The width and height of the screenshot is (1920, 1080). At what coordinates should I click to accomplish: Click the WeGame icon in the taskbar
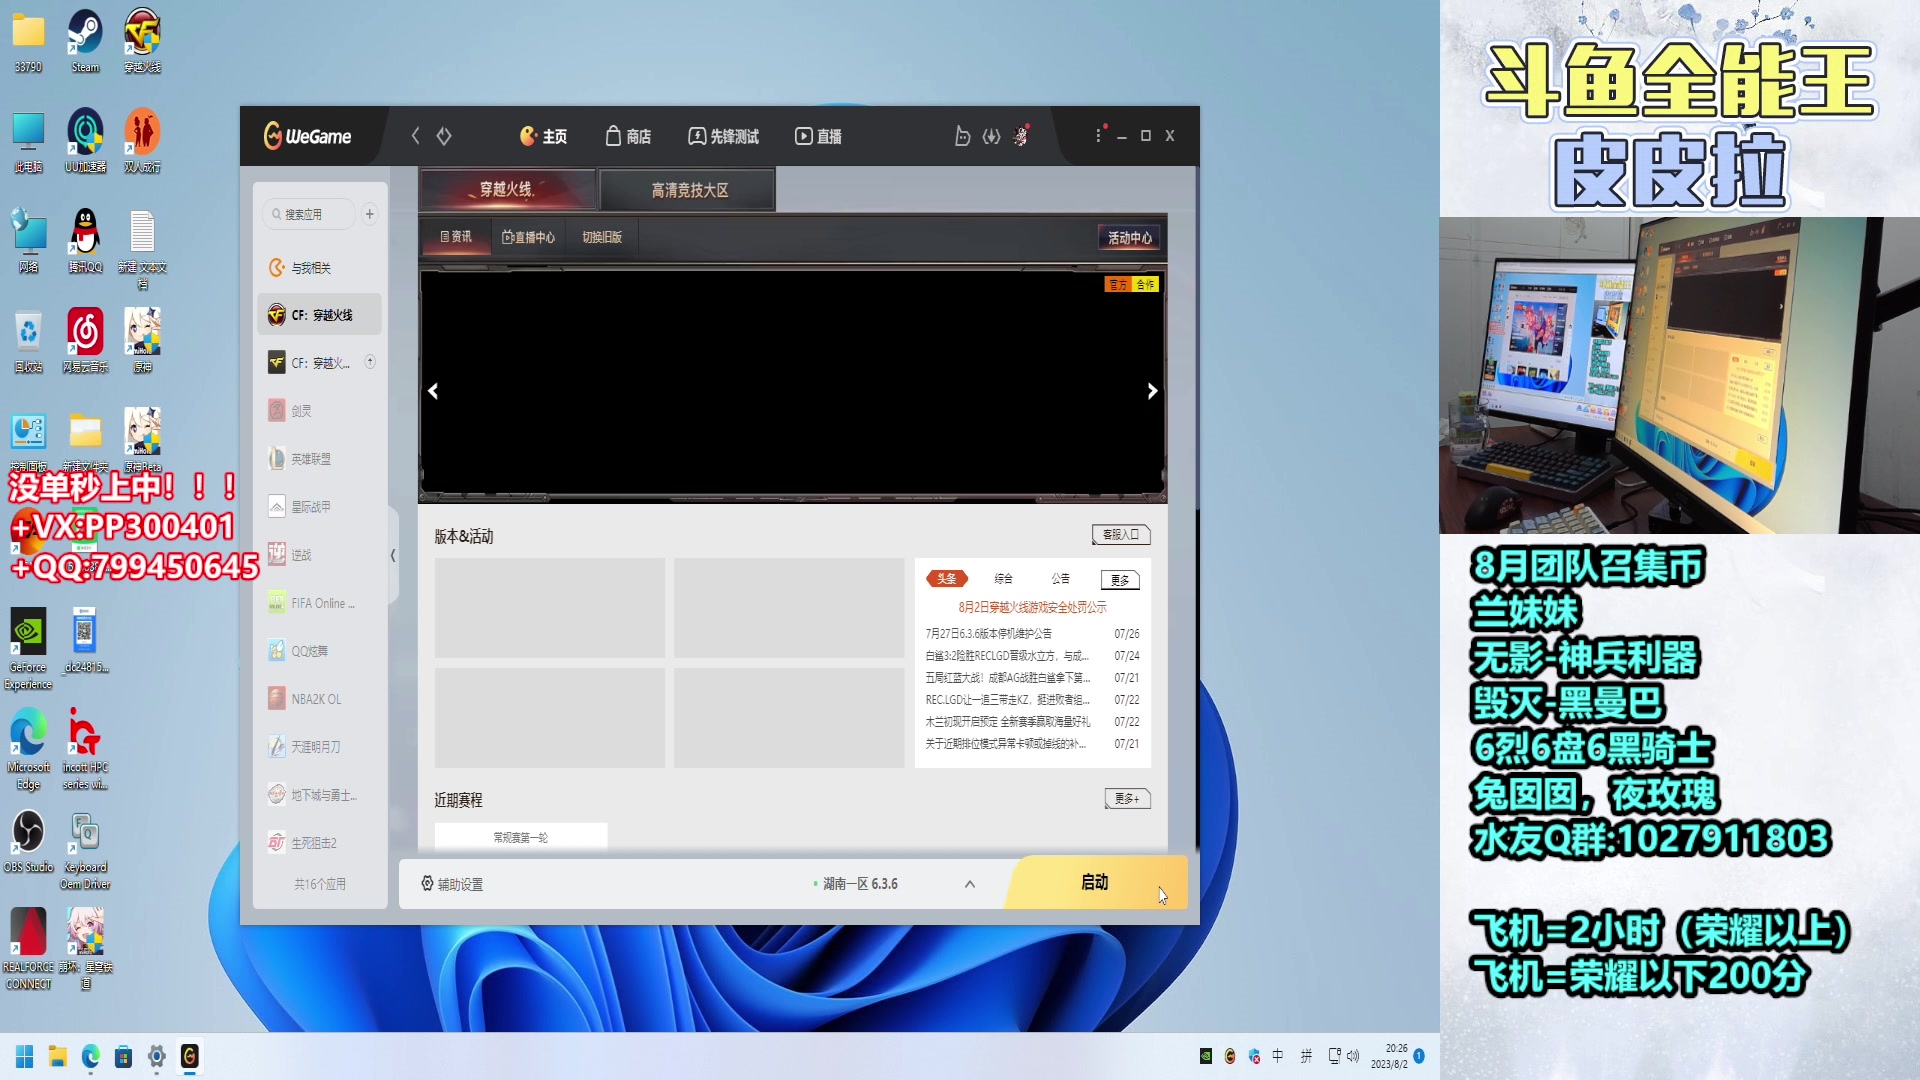[189, 1056]
